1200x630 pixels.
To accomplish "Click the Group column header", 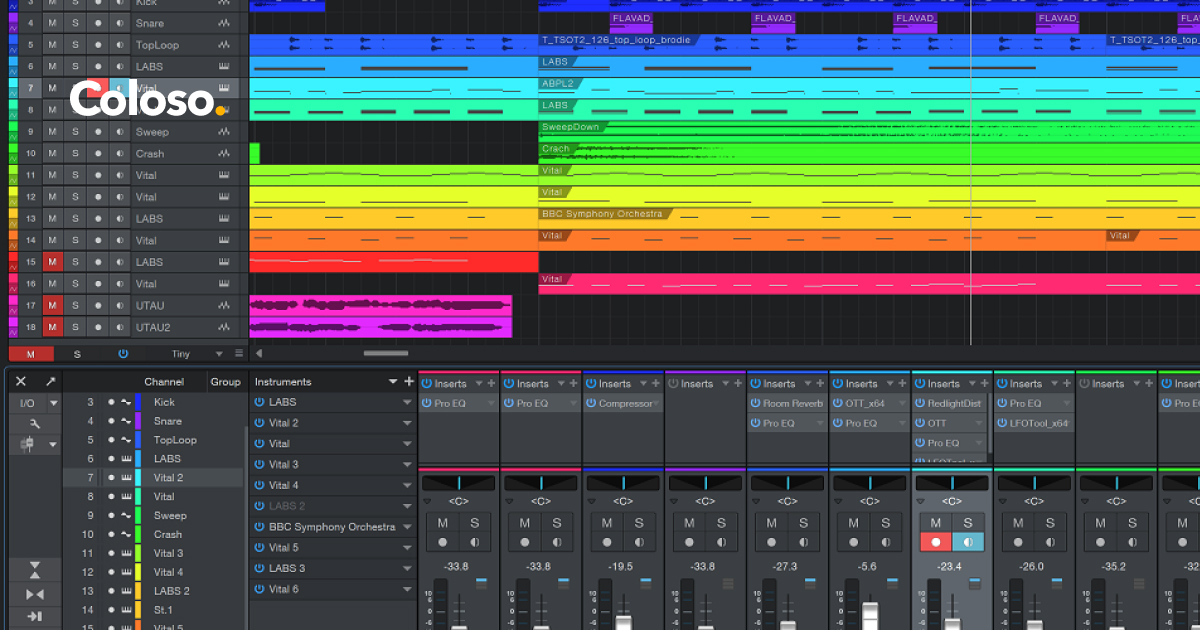I will [225, 382].
